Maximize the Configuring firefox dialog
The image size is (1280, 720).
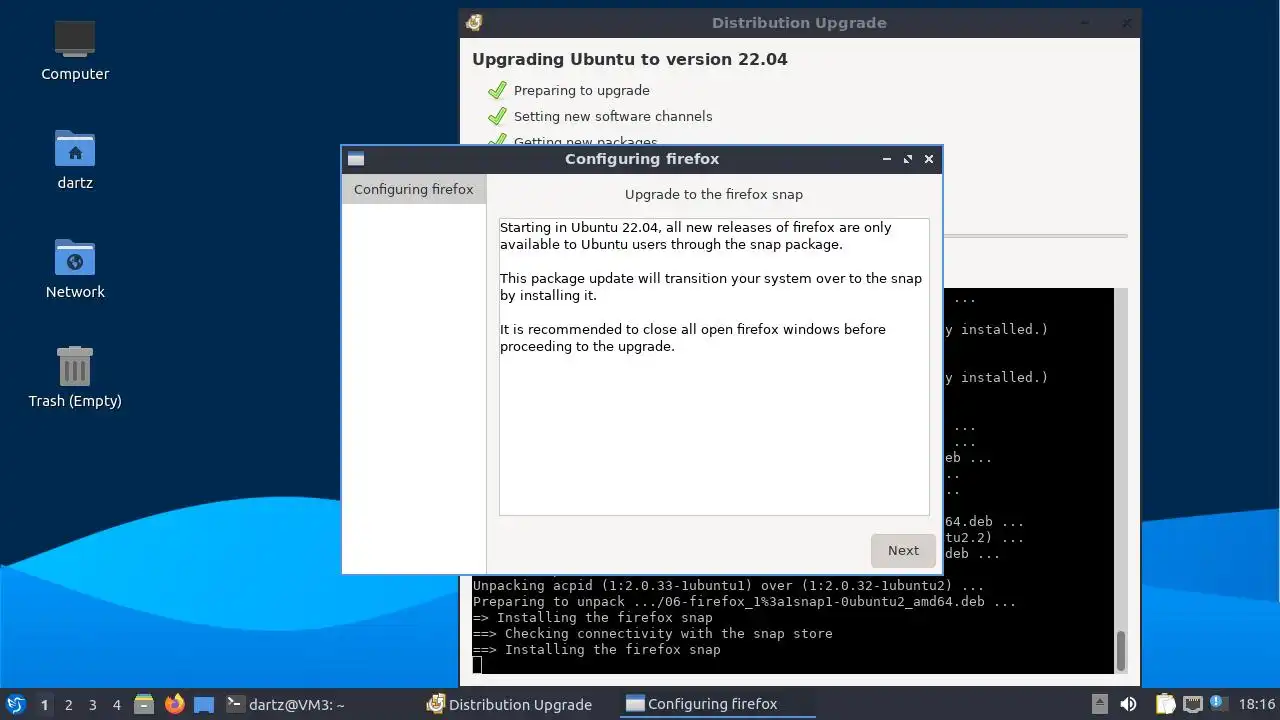coord(908,159)
